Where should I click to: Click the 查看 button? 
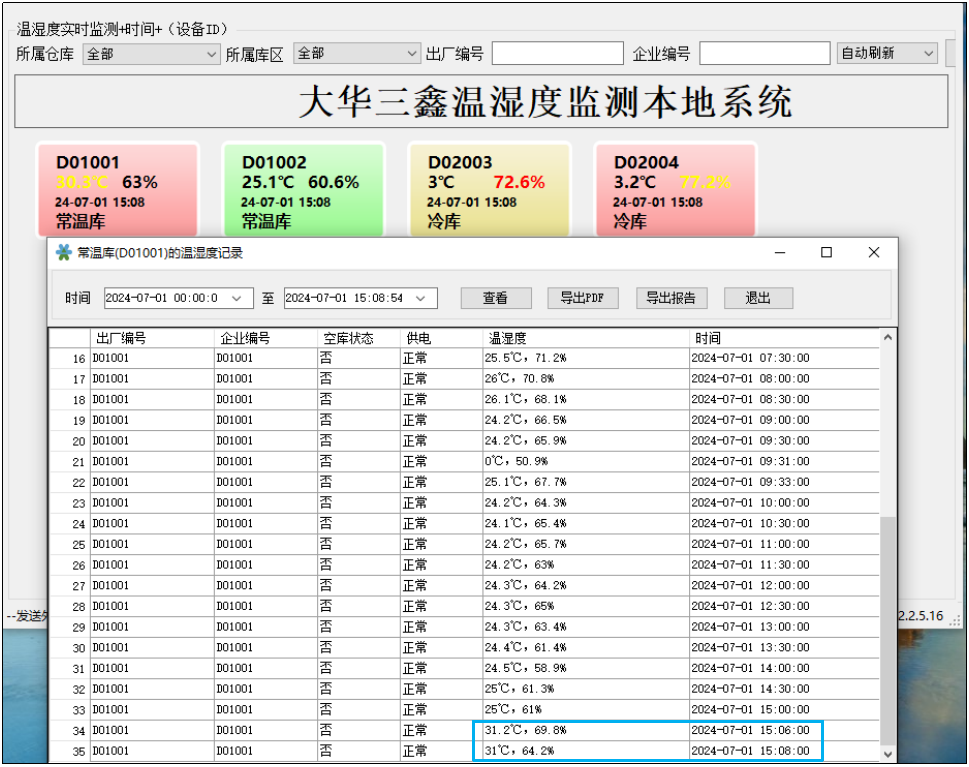(495, 298)
